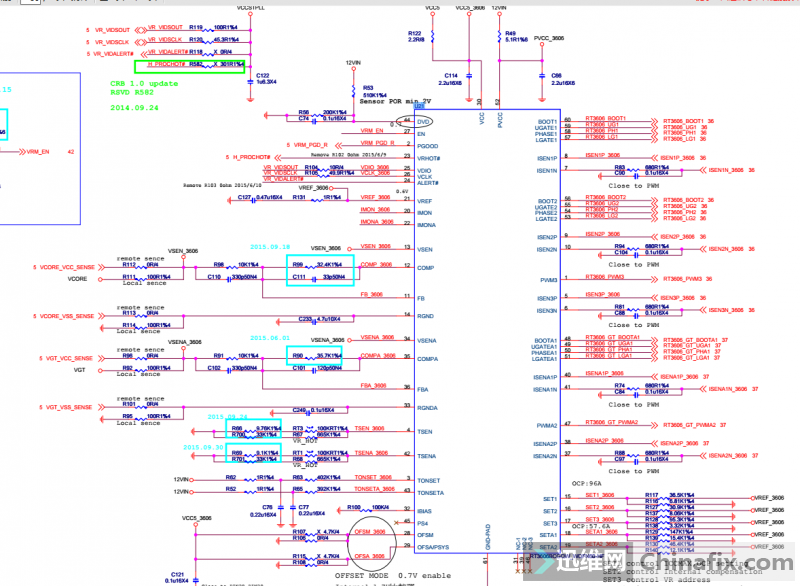Click the SETA1 pin label at pin 18
Viewport: 800px width, 586px height.
click(x=548, y=536)
